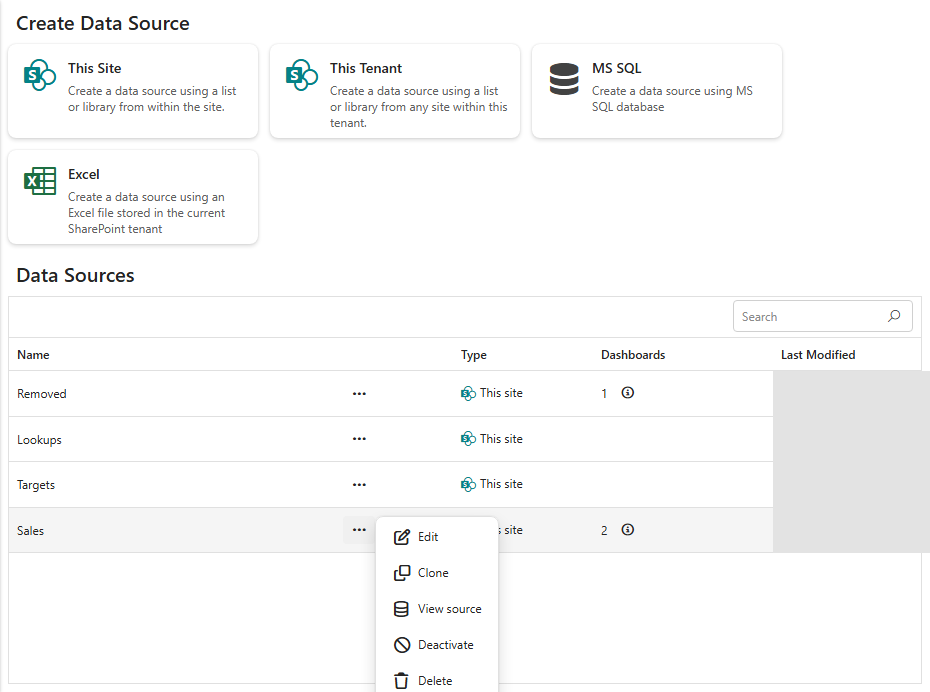
Task: Click the SharePoint icon on This Site card
Action: click(40, 75)
